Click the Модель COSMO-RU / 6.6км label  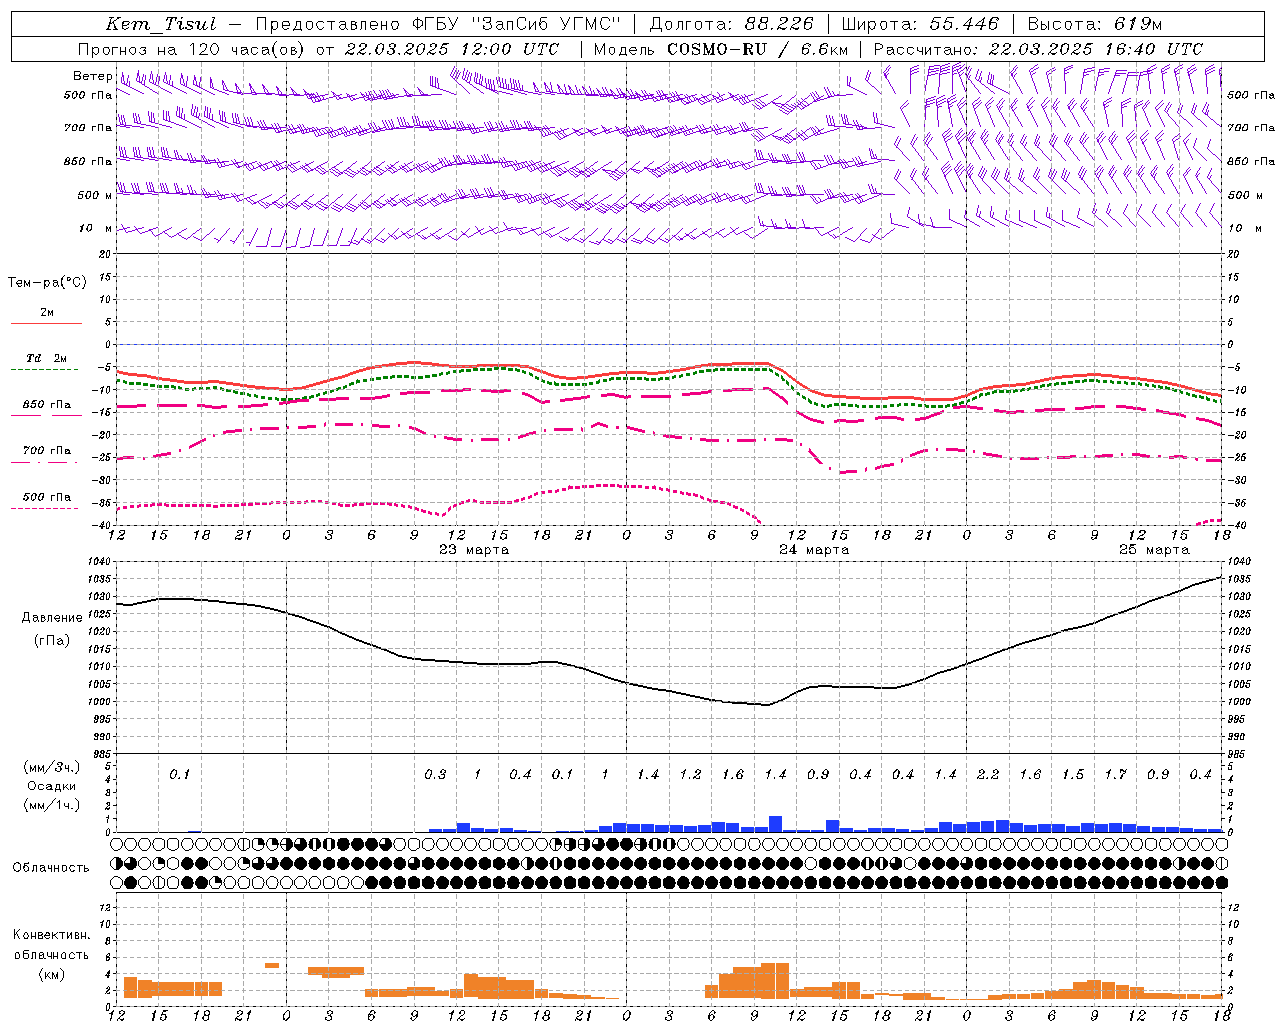point(720,49)
